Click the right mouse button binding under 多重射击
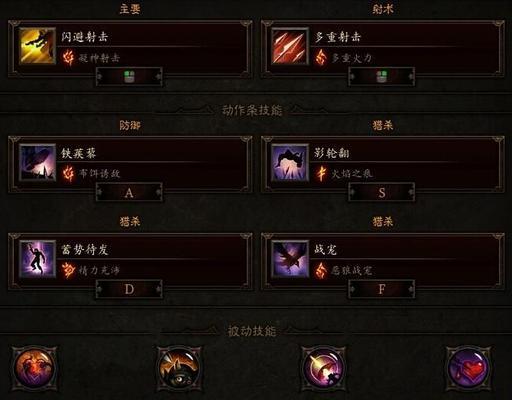Image resolution: width=512 pixels, height=400 pixels. tap(382, 77)
